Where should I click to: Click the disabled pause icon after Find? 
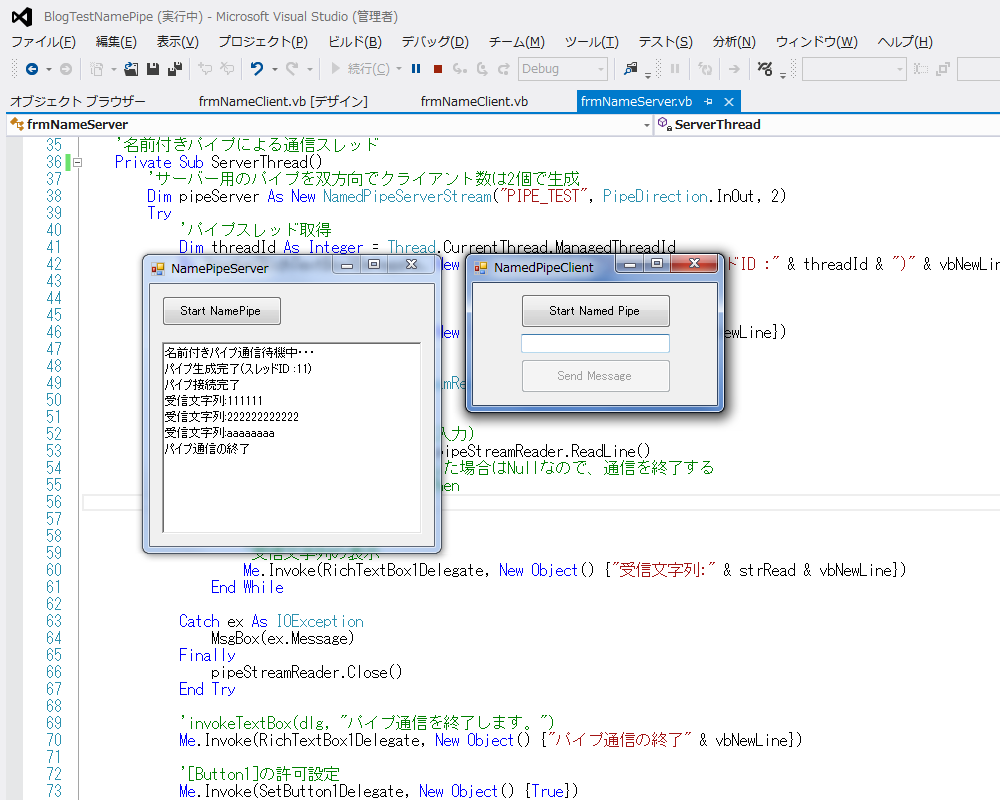(675, 68)
